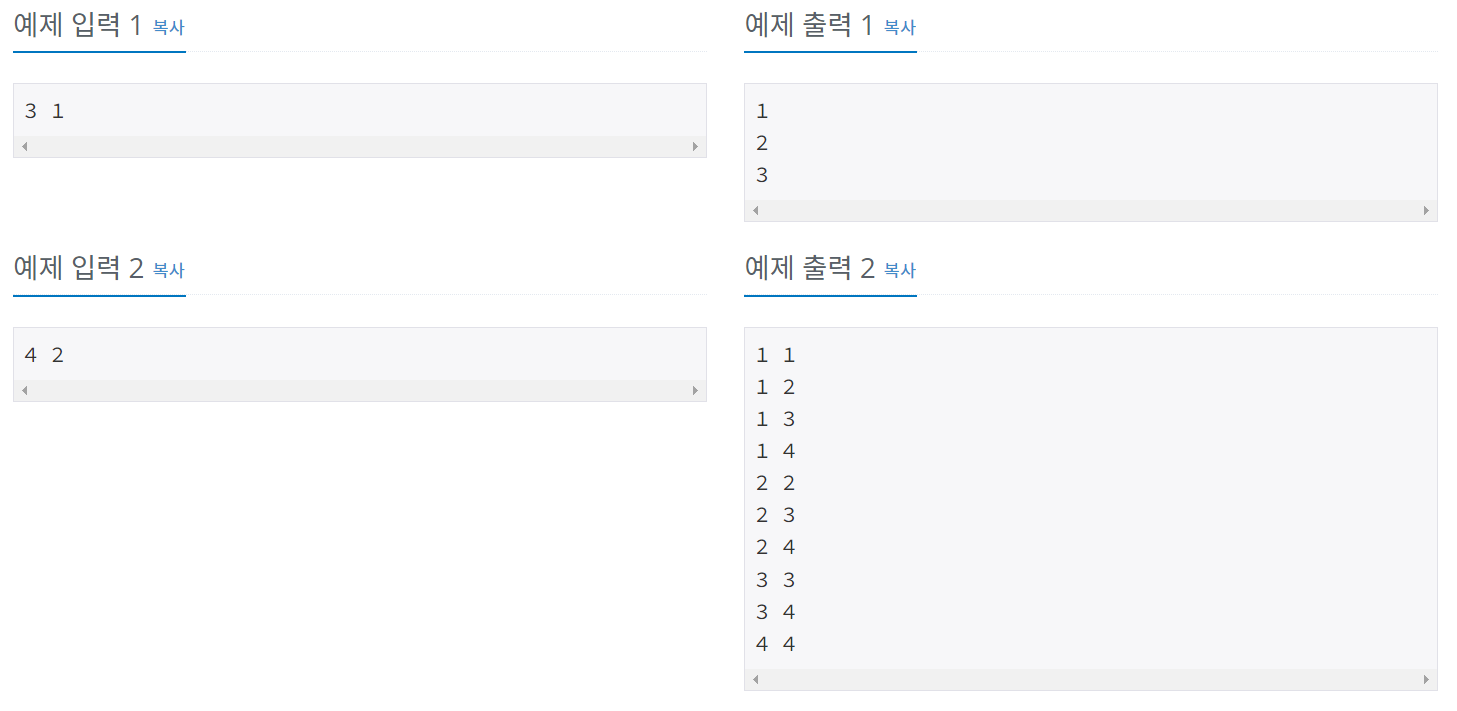Click the horizontal scrollbar of sample output 2
This screenshot has width=1457, height=711.
pos(1090,679)
